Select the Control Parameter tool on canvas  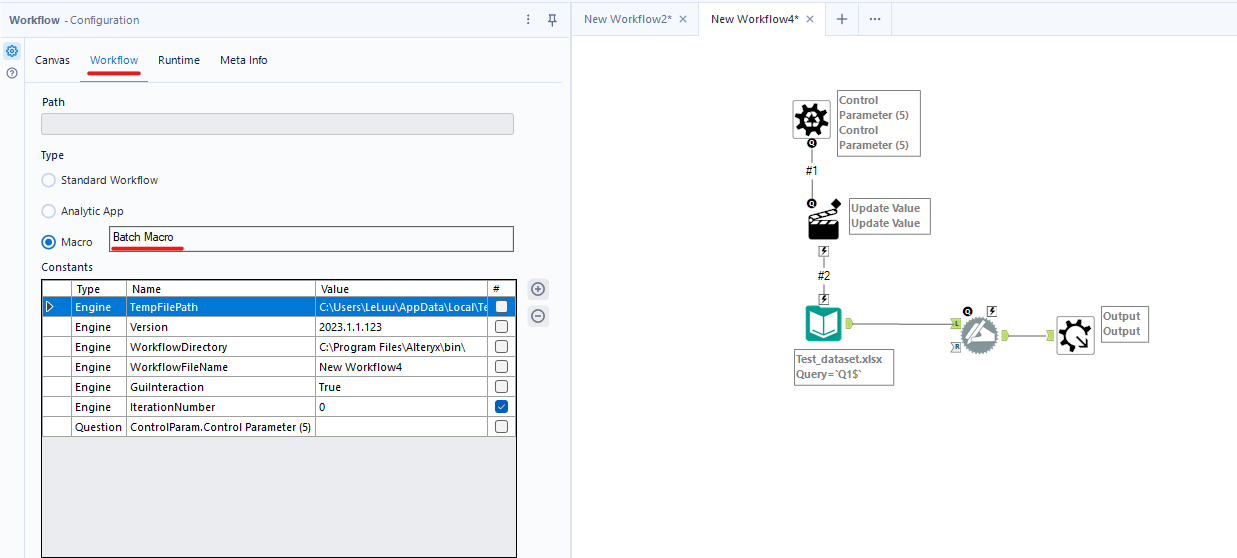812,120
